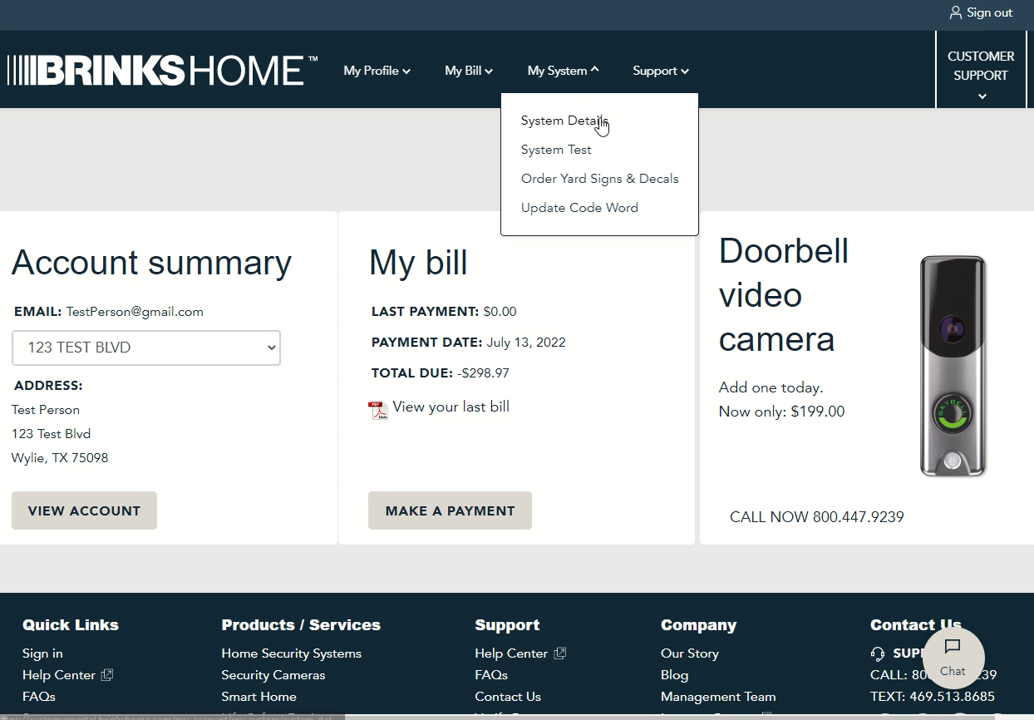Expand the Customer Support panel
The height and width of the screenshot is (720, 1034).
pos(981,69)
